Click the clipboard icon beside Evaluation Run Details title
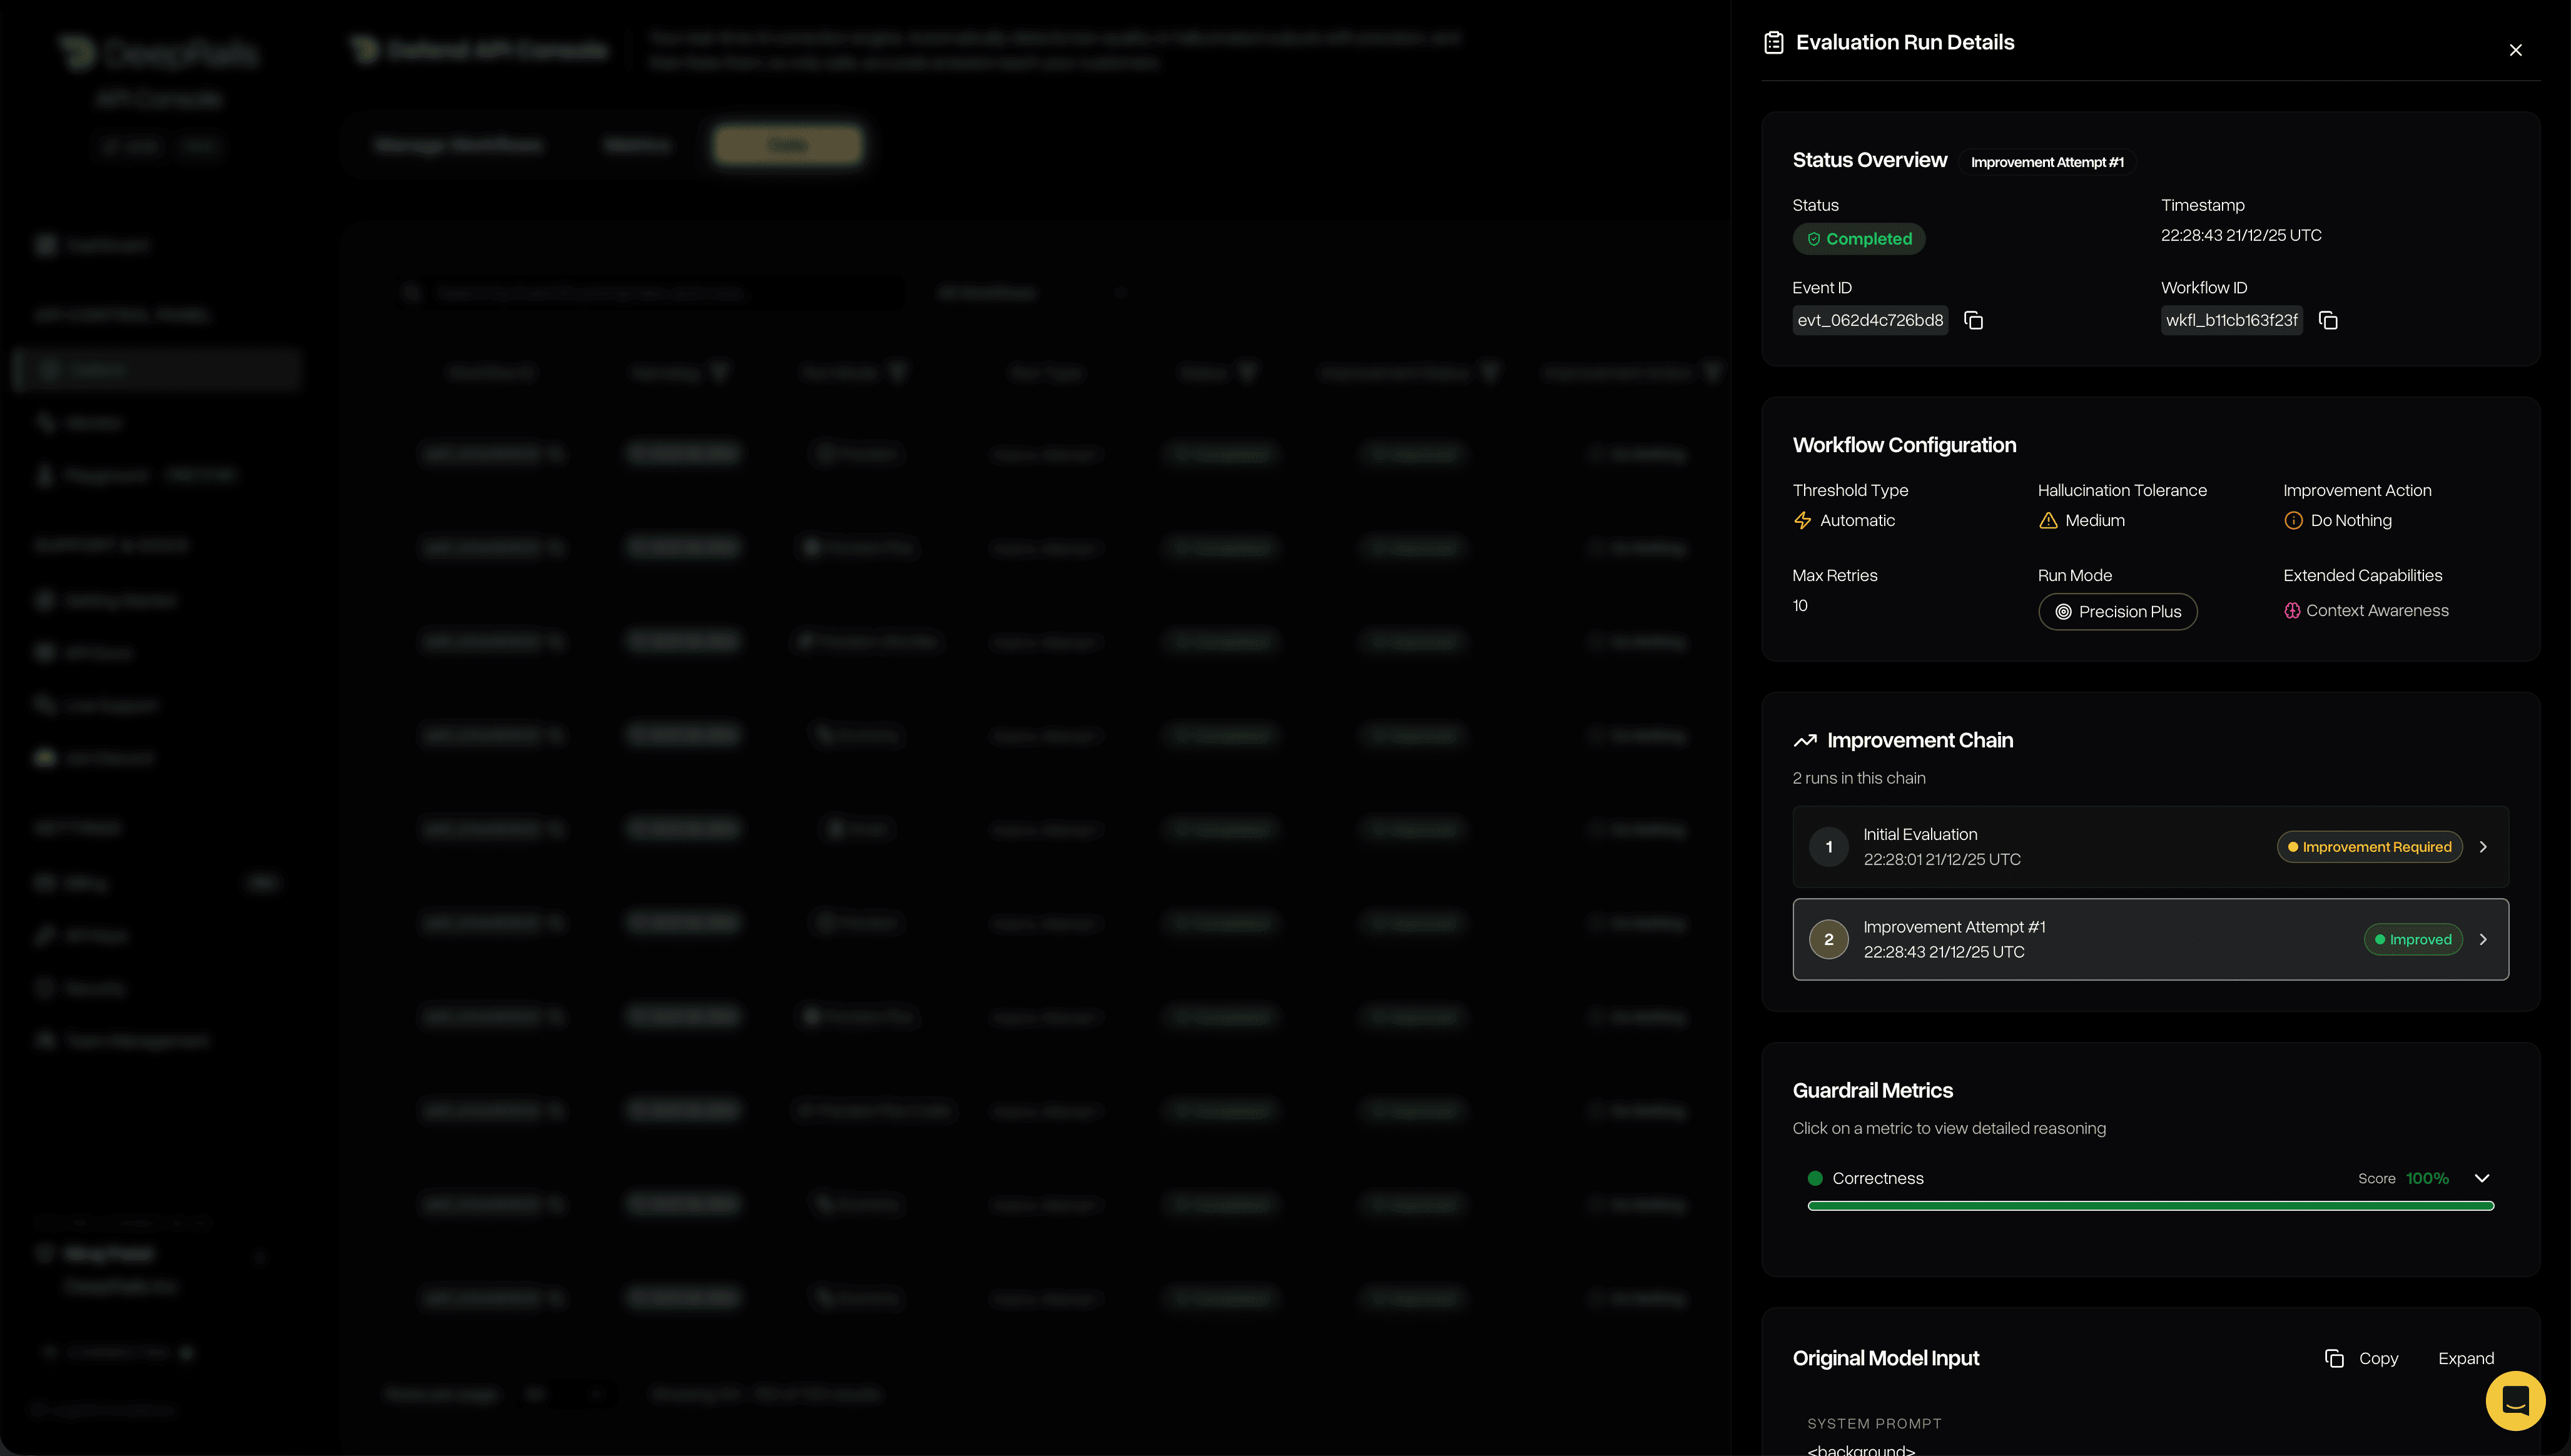This screenshot has width=2571, height=1456. point(1773,42)
